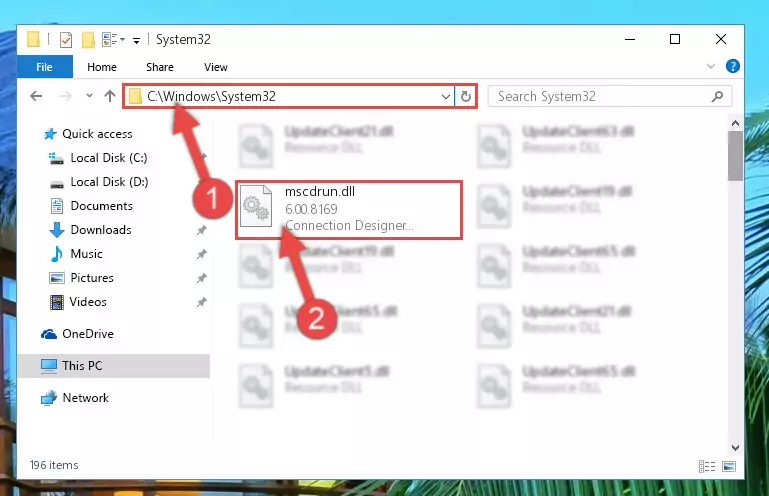Click the New folder icon in title bar
Image resolution: width=769 pixels, height=496 pixels.
88,40
